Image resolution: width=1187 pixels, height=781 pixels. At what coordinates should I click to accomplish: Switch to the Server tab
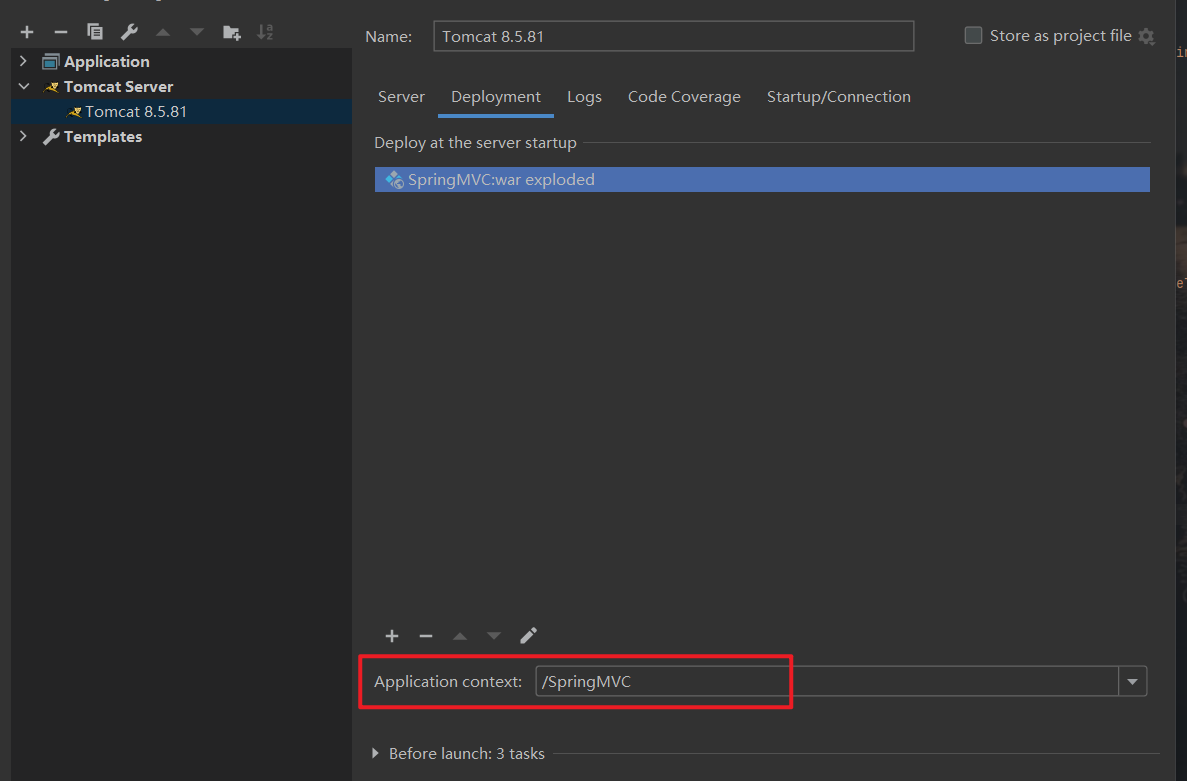point(401,97)
